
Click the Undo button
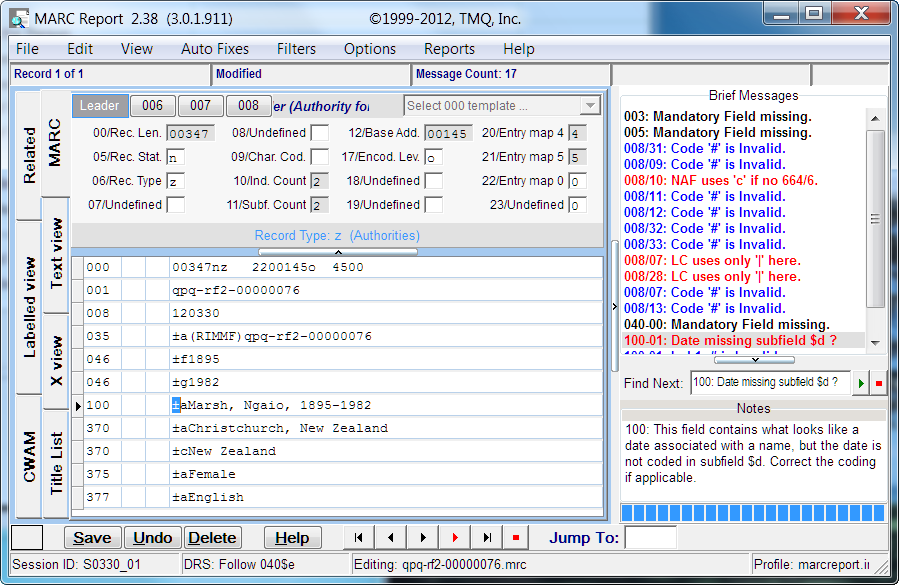click(x=153, y=538)
